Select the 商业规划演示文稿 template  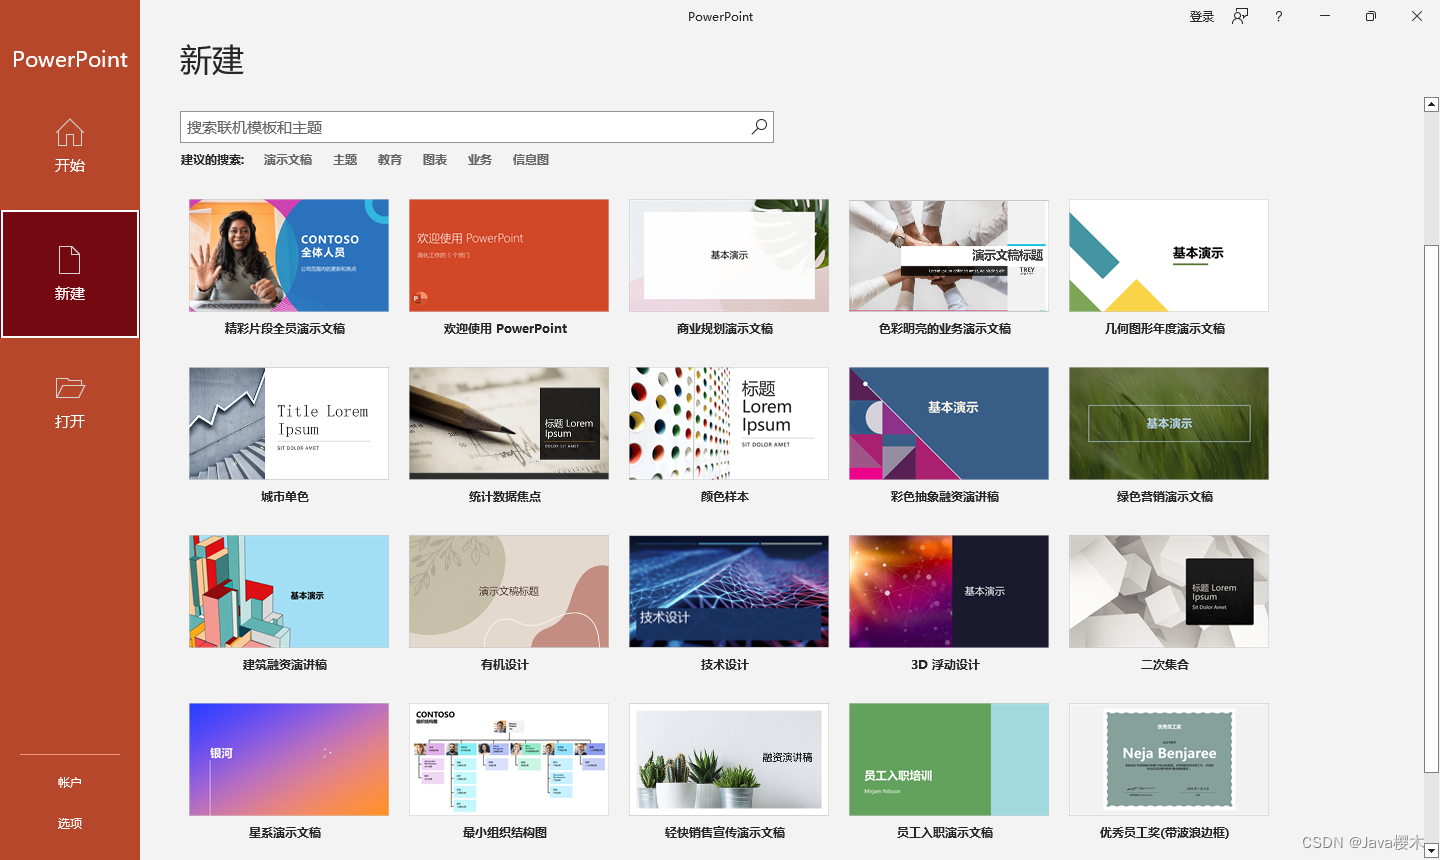729,255
